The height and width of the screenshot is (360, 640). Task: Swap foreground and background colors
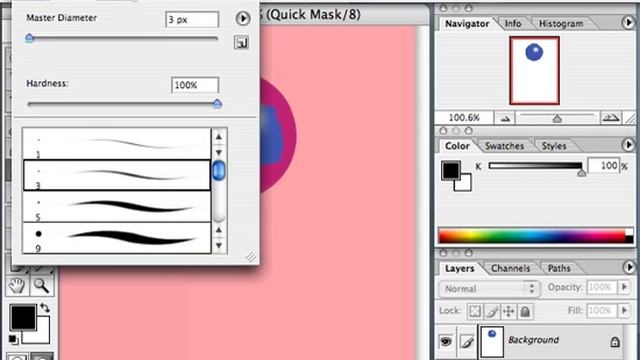(x=44, y=308)
